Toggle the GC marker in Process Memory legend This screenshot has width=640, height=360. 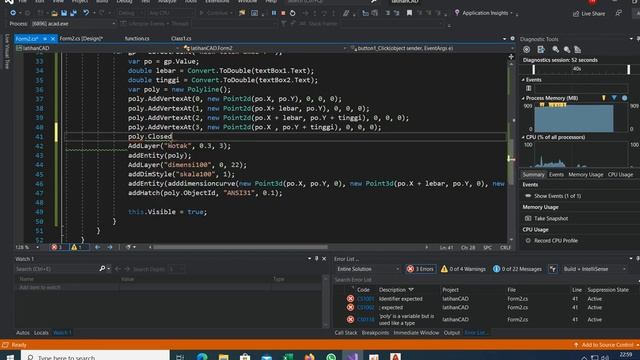(x=603, y=98)
